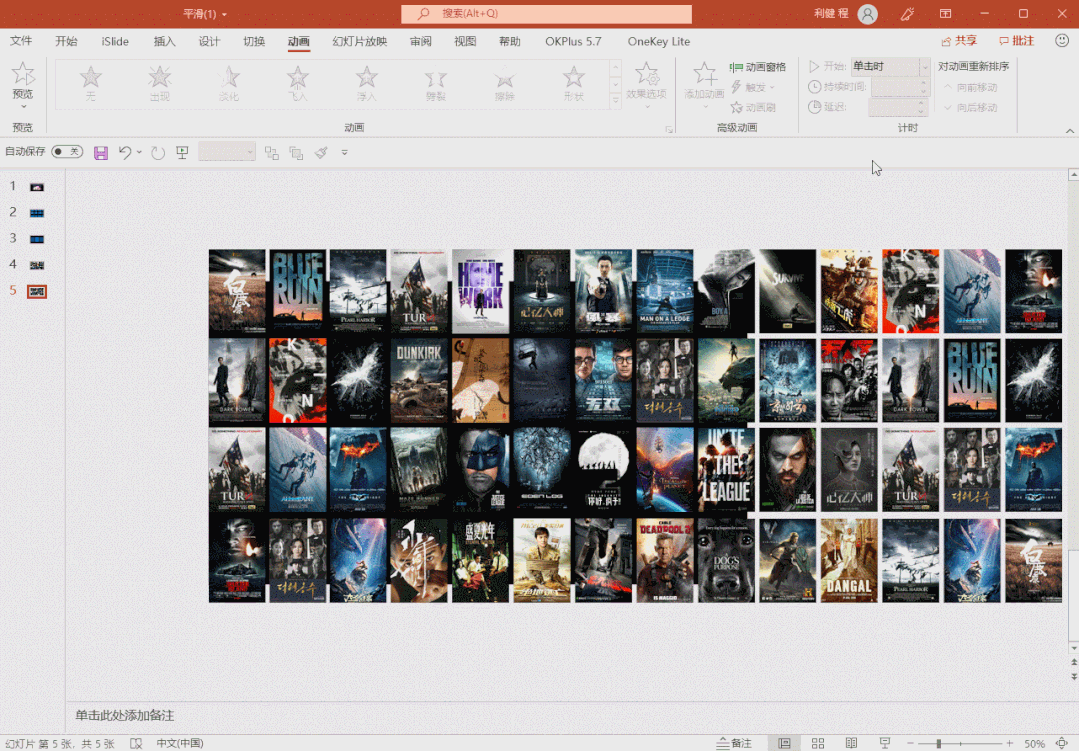Open the Customize Quick Access Toolbar dropdown
Viewport: 1079px width, 751px height.
[x=345, y=152]
